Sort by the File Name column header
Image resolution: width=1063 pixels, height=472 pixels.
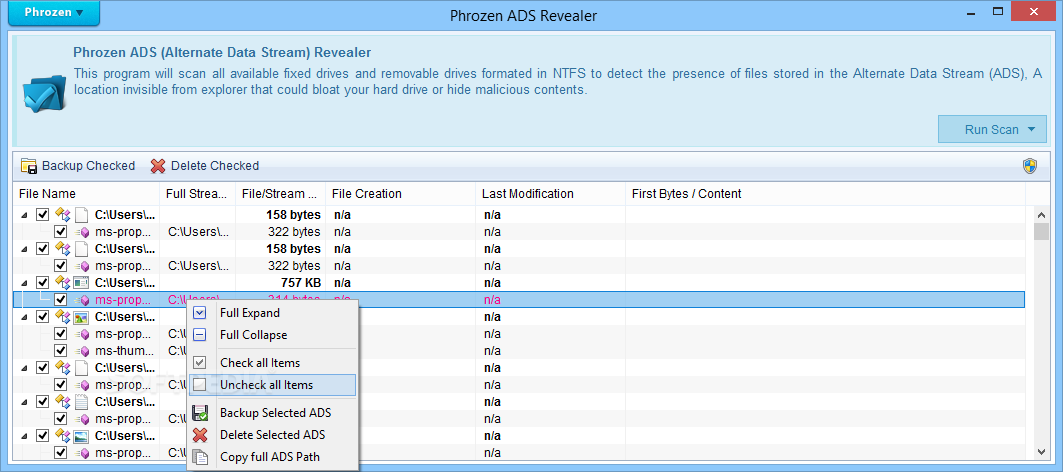click(86, 194)
